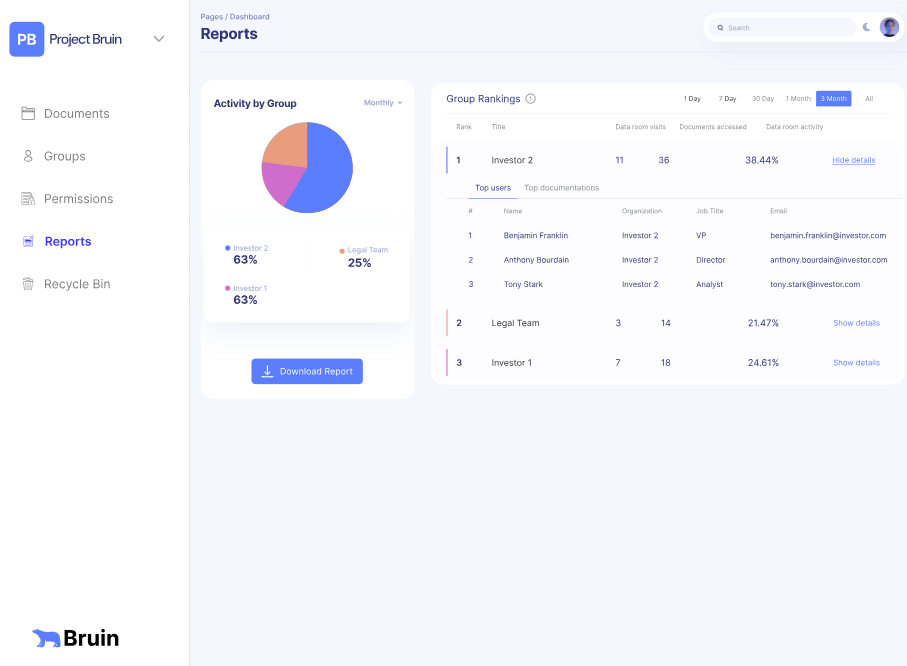Click the orange pie chart slice
This screenshot has width=907, height=666.
(x=289, y=146)
